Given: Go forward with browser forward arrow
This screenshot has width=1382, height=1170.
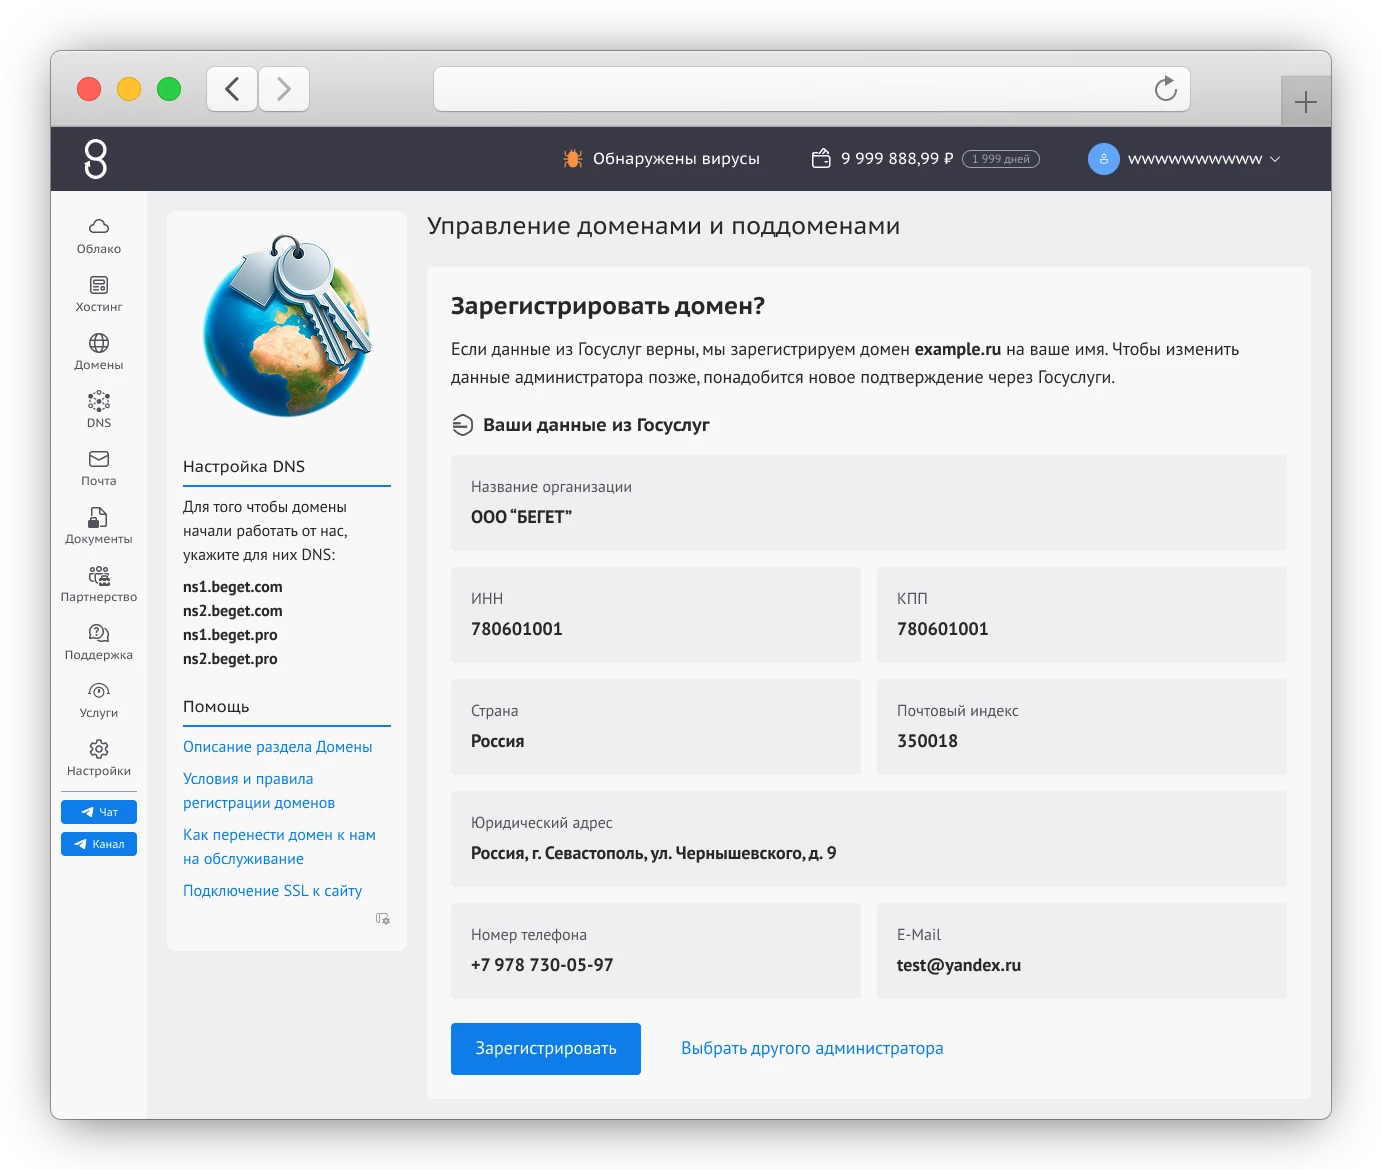Looking at the screenshot, I should [x=284, y=89].
